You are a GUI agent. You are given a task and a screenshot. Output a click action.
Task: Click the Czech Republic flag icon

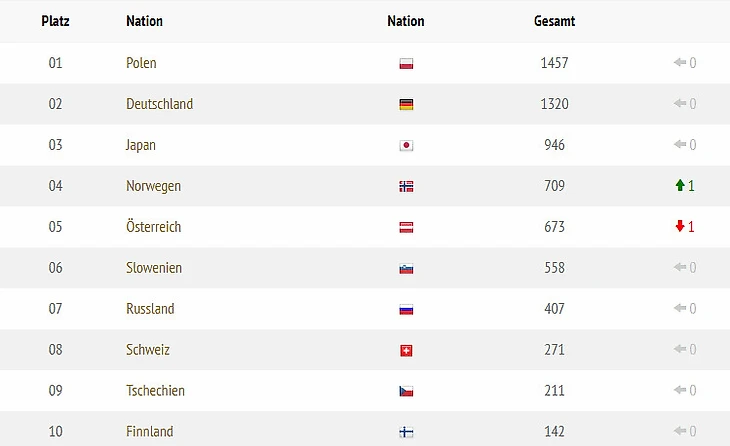point(406,392)
